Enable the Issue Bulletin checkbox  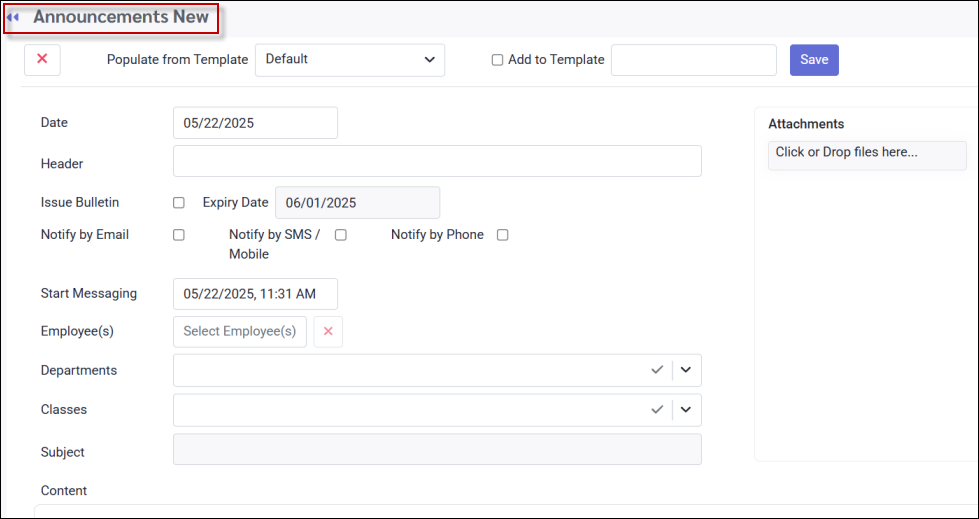pyautogui.click(x=179, y=203)
